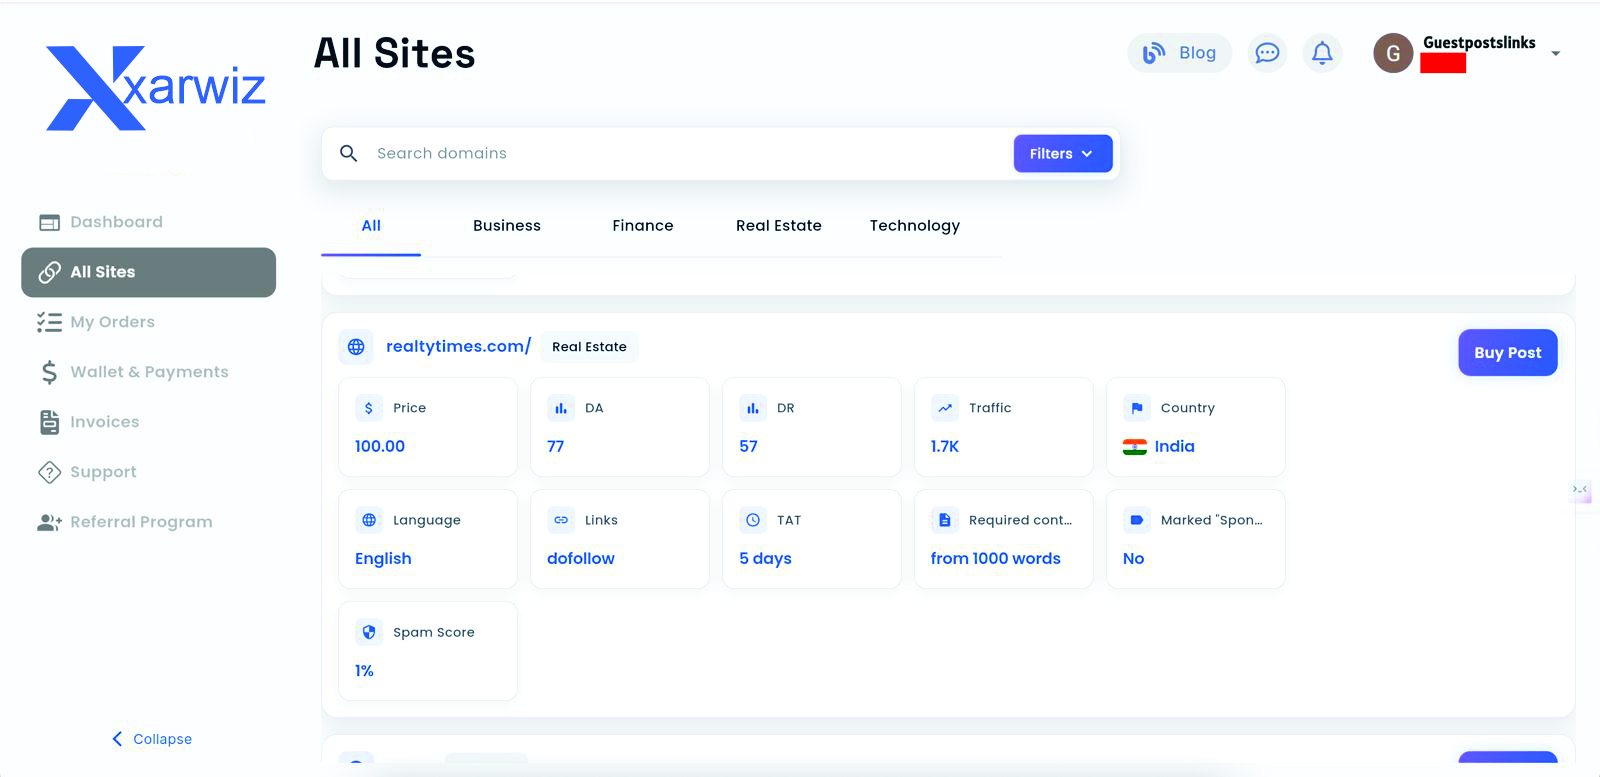Click the Xarwiz logo
1600x777 pixels.
pos(155,88)
